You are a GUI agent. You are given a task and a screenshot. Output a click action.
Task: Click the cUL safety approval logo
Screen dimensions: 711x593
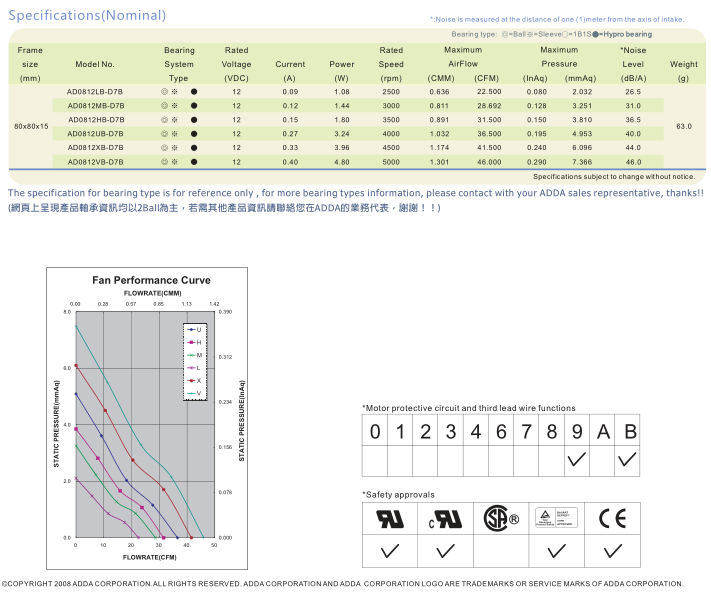point(445,520)
